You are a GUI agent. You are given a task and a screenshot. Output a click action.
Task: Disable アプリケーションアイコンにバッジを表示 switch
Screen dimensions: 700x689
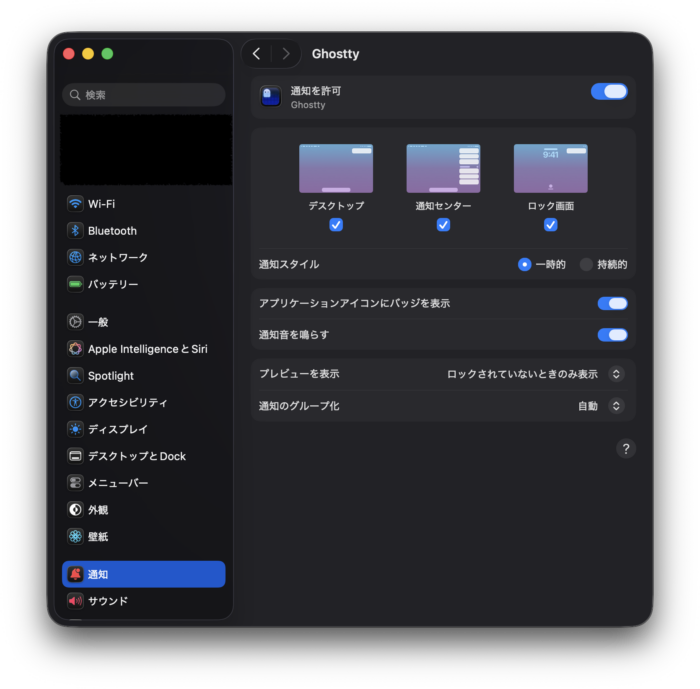612,304
